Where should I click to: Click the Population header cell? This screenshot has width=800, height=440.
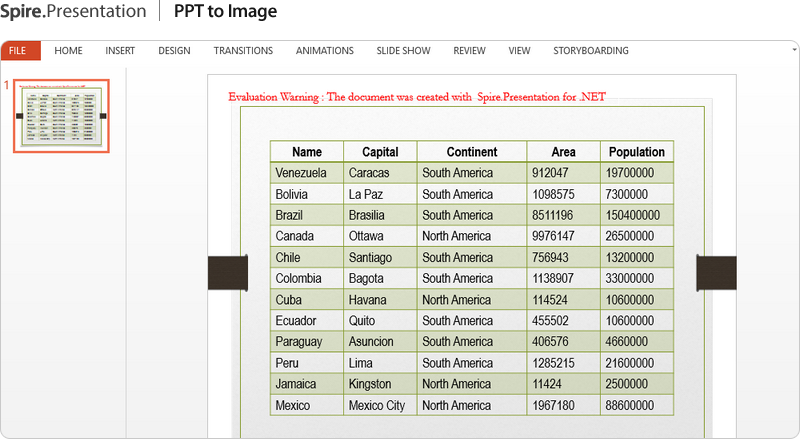[636, 152]
